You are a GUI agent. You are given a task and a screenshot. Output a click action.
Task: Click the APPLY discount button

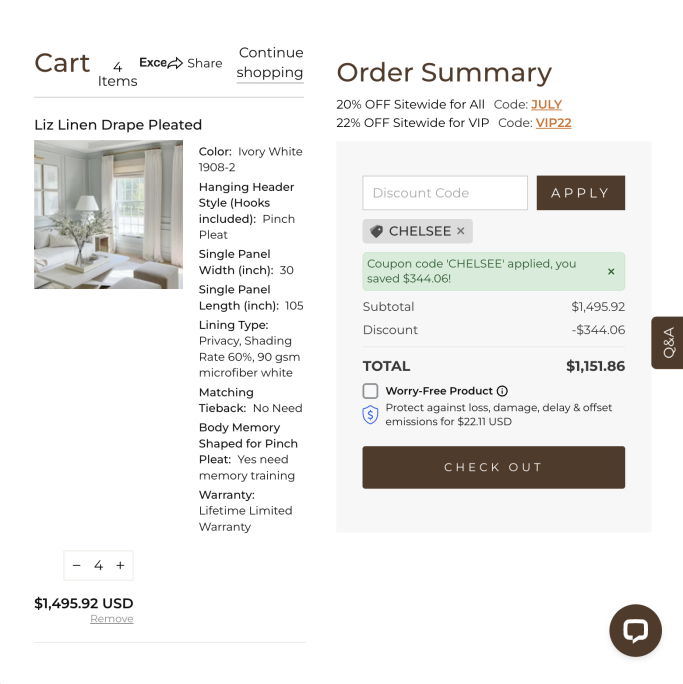tap(581, 193)
